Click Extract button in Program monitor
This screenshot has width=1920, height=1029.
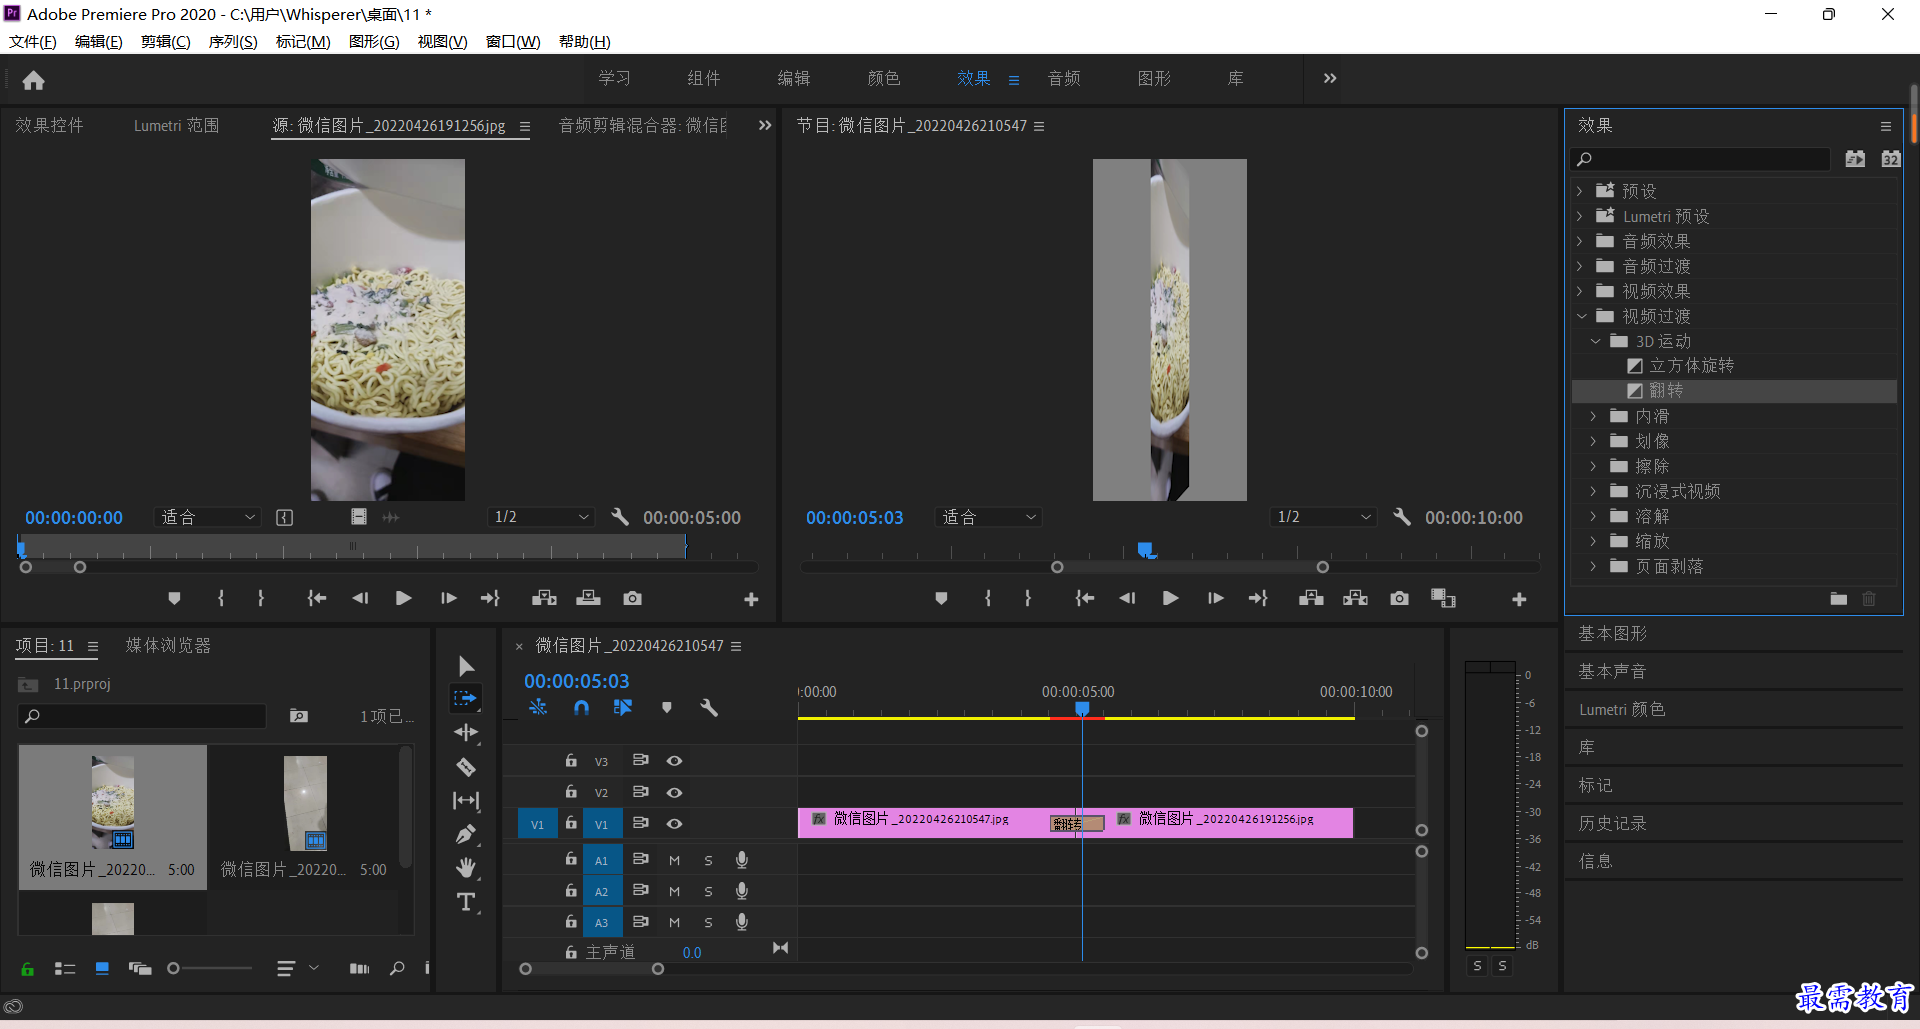(x=1355, y=598)
